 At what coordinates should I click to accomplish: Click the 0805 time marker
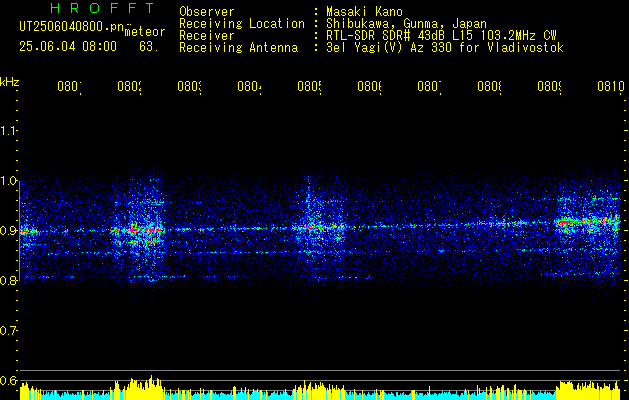click(x=310, y=86)
